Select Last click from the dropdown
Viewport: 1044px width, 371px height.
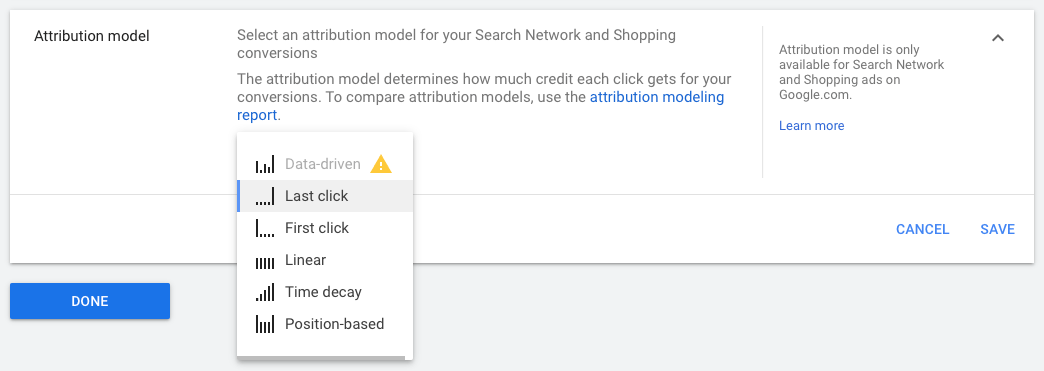pyautogui.click(x=325, y=196)
